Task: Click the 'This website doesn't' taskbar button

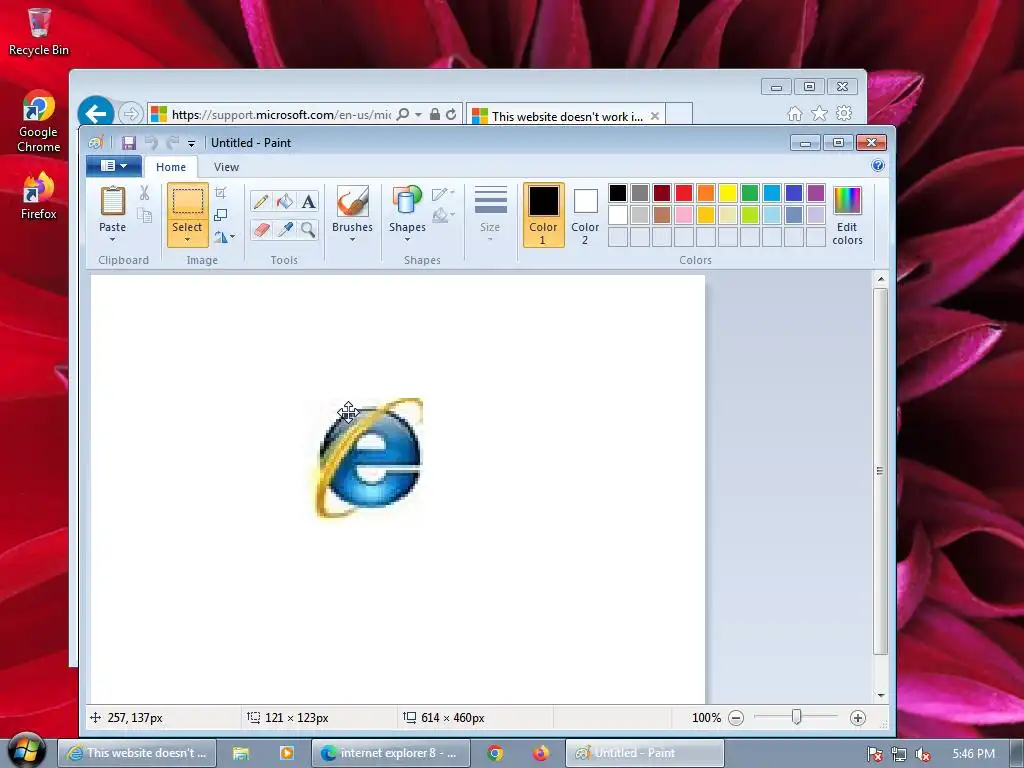Action: (136, 753)
